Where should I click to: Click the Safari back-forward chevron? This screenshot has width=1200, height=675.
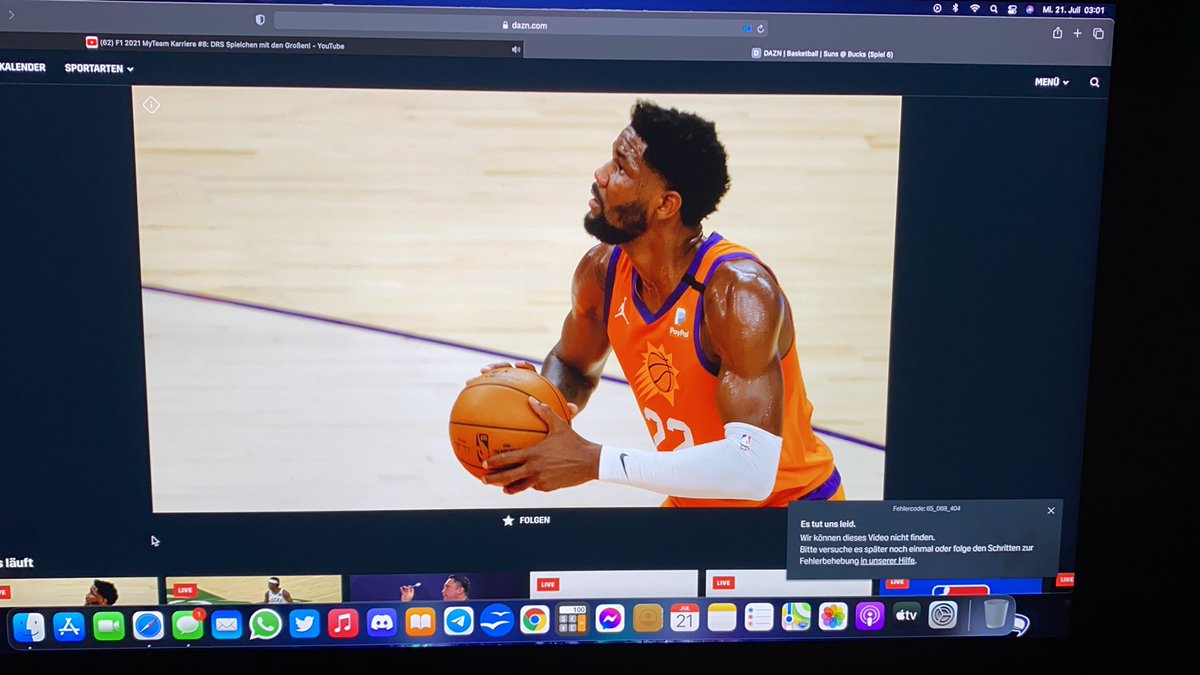tap(11, 15)
